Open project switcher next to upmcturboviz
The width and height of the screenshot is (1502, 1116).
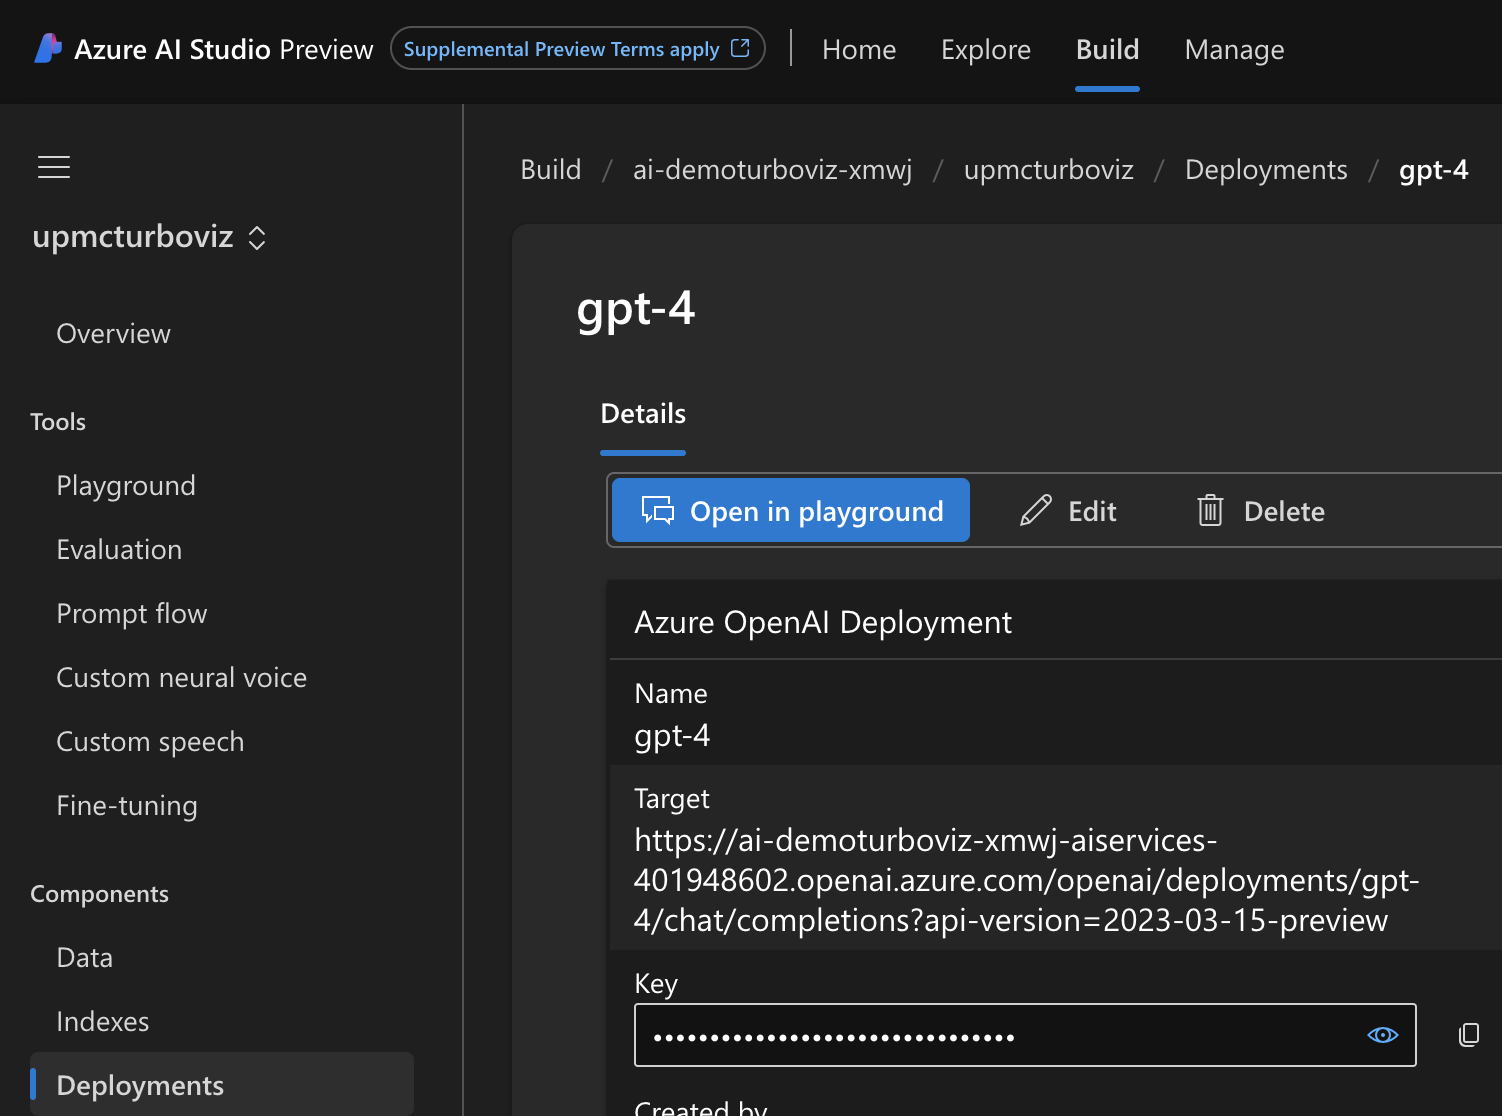(257, 238)
